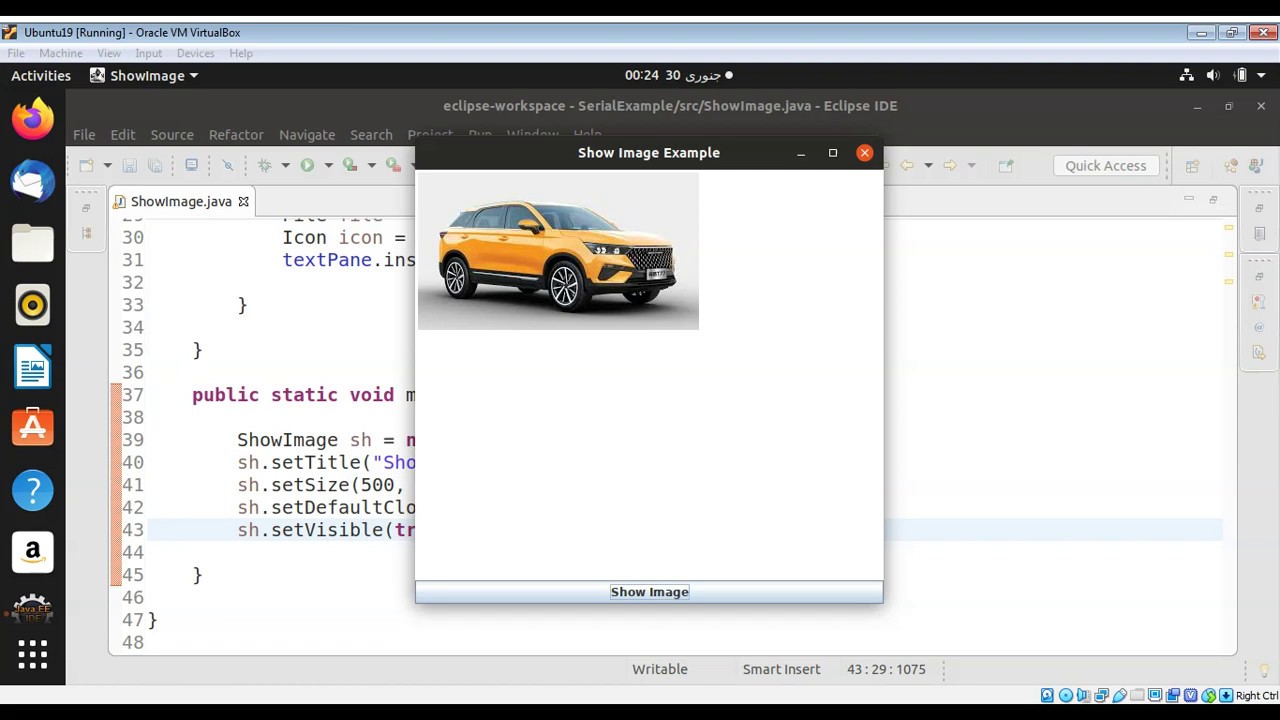1280x720 pixels.
Task: Switch to the Java EE perspective icon
Action: (x=1231, y=166)
